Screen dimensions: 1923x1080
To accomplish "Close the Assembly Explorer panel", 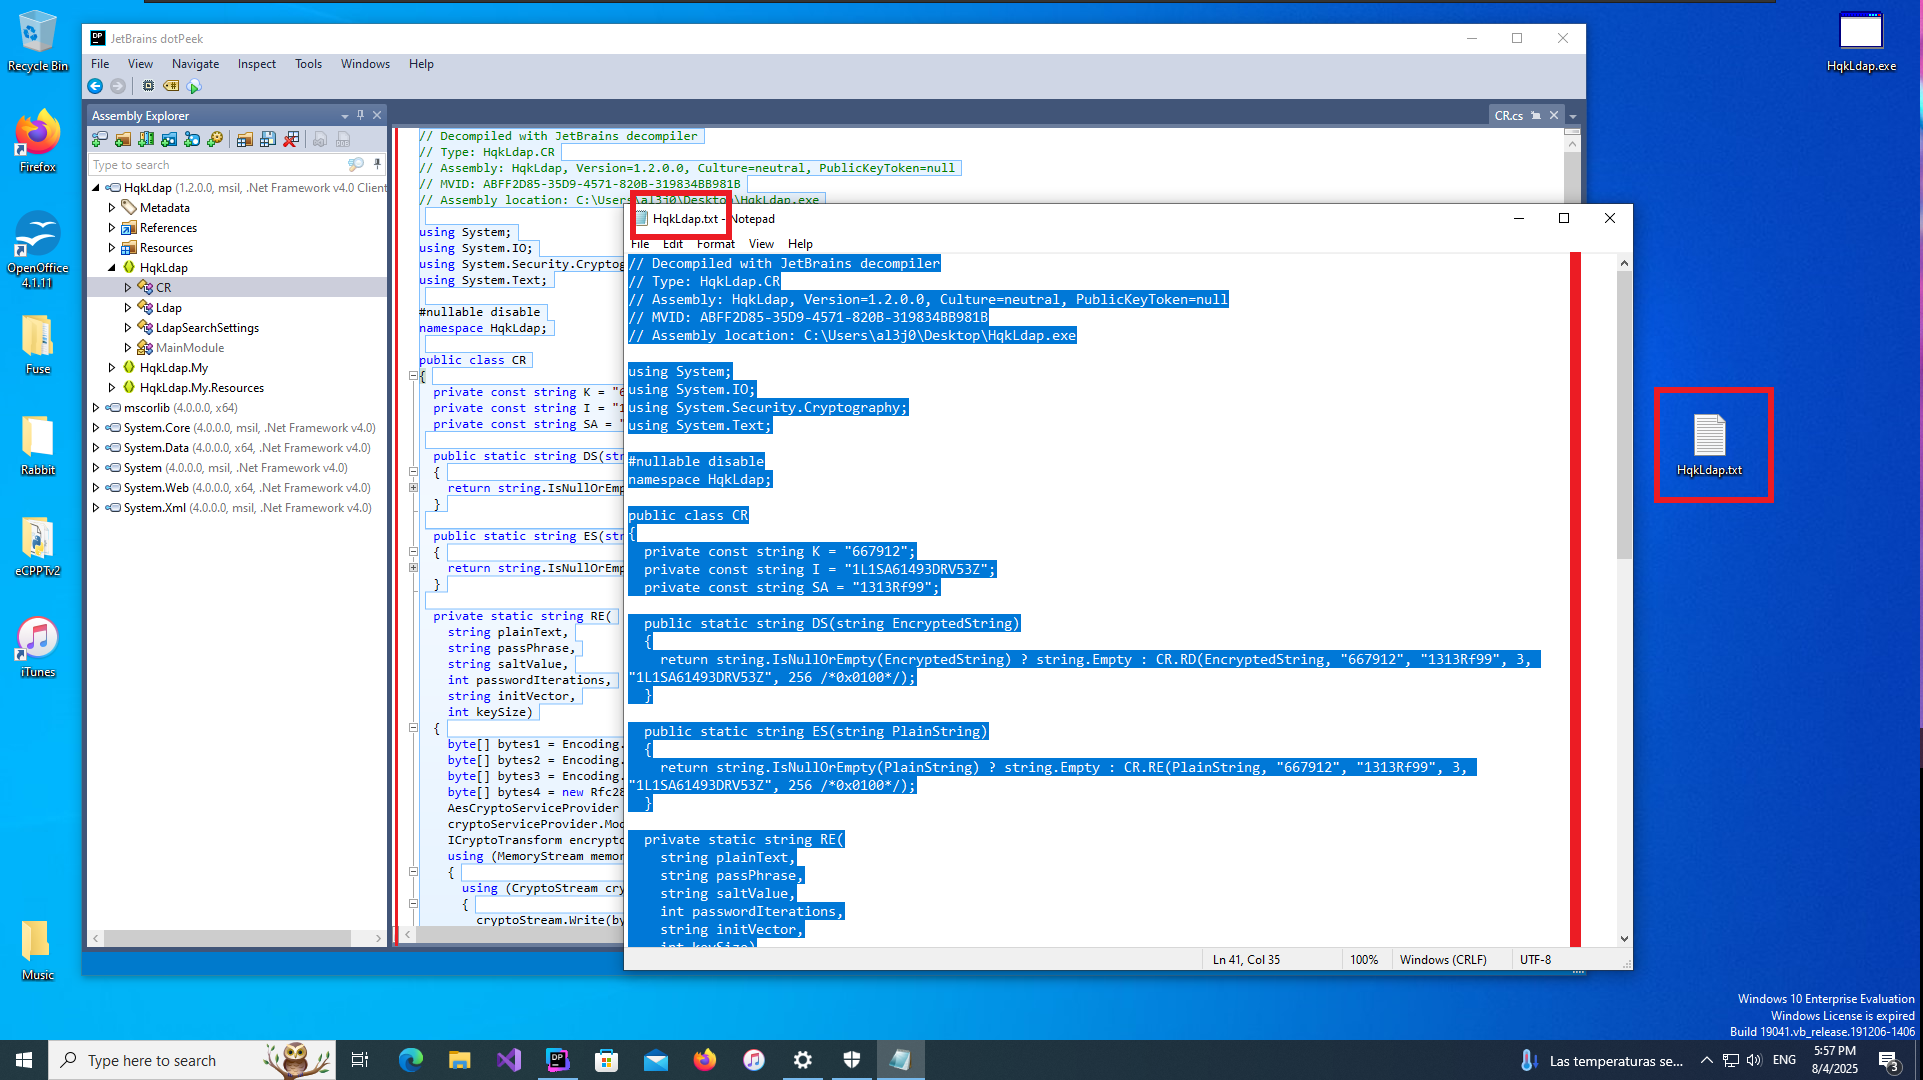I will [x=377, y=115].
